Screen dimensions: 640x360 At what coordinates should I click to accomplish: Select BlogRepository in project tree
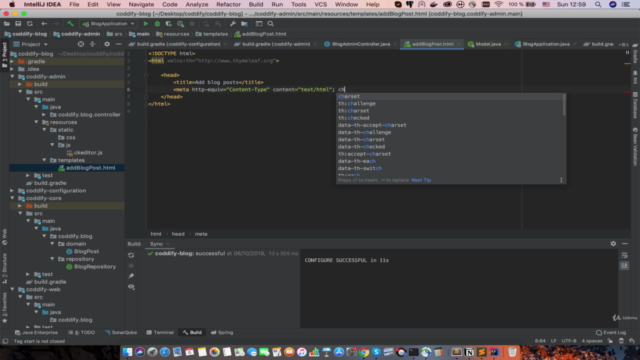tap(95, 267)
